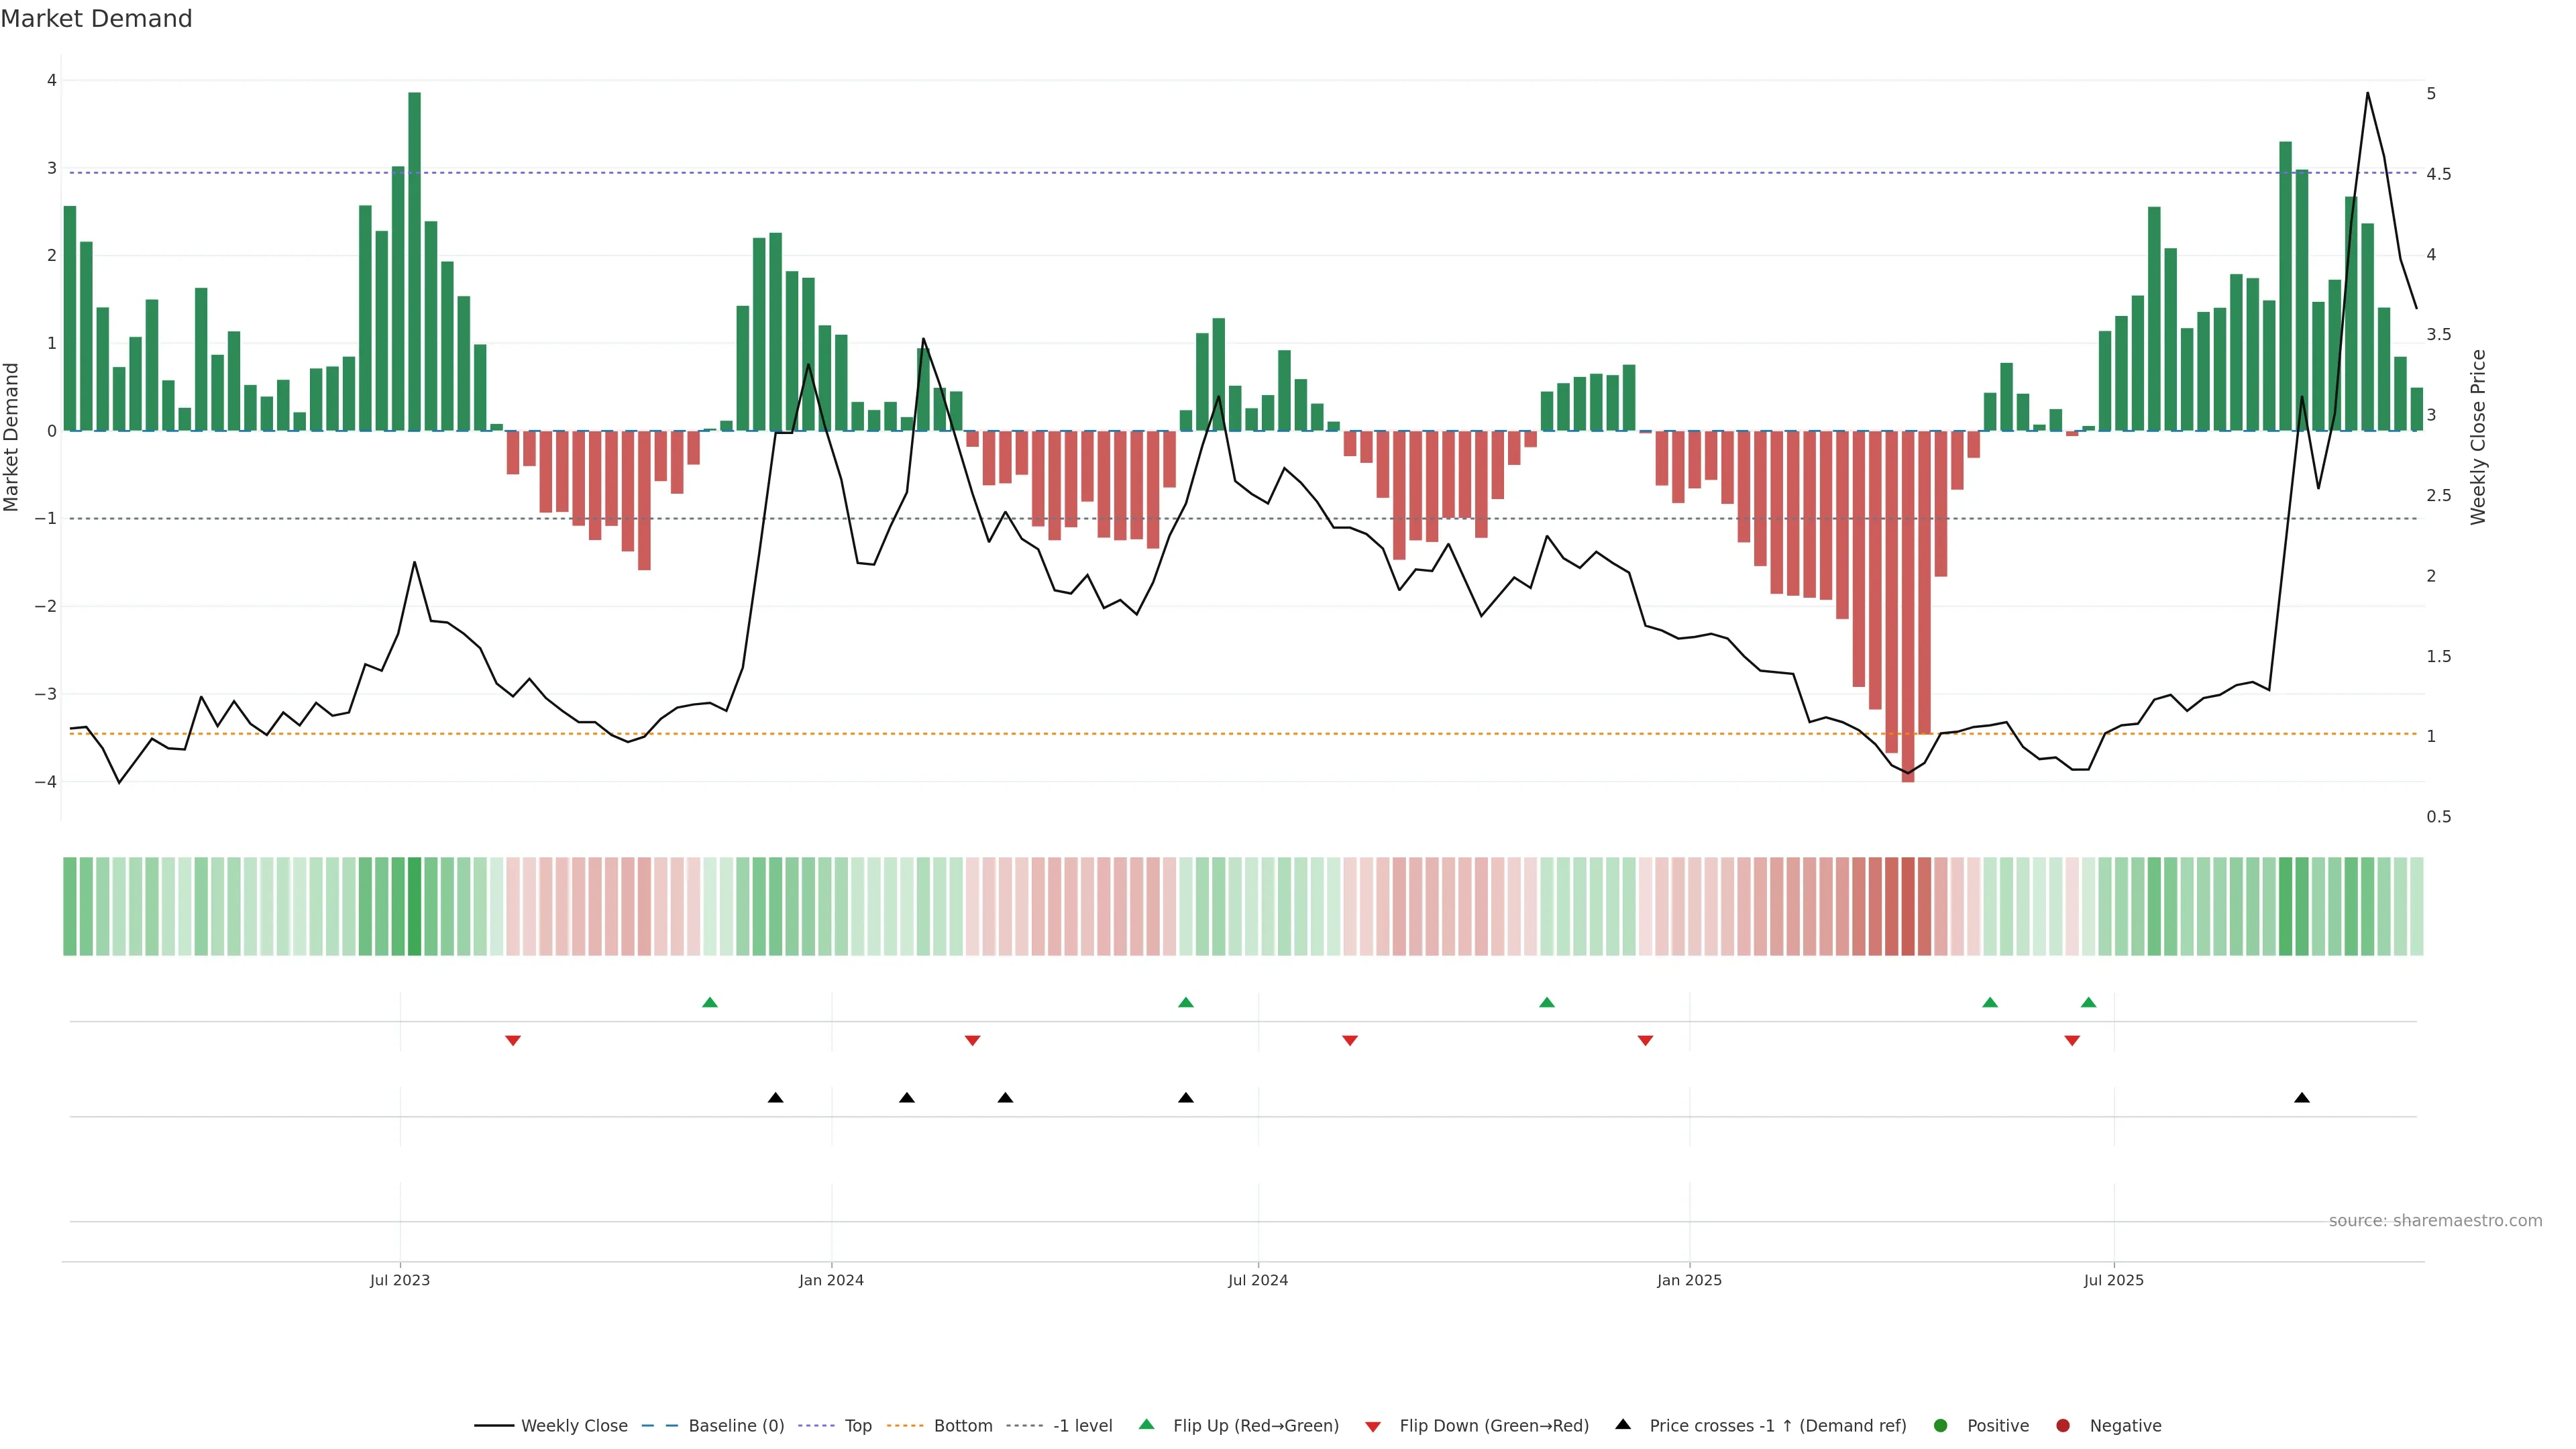Click the red Negative legend dot
The height and width of the screenshot is (1449, 2576).
click(2063, 1426)
